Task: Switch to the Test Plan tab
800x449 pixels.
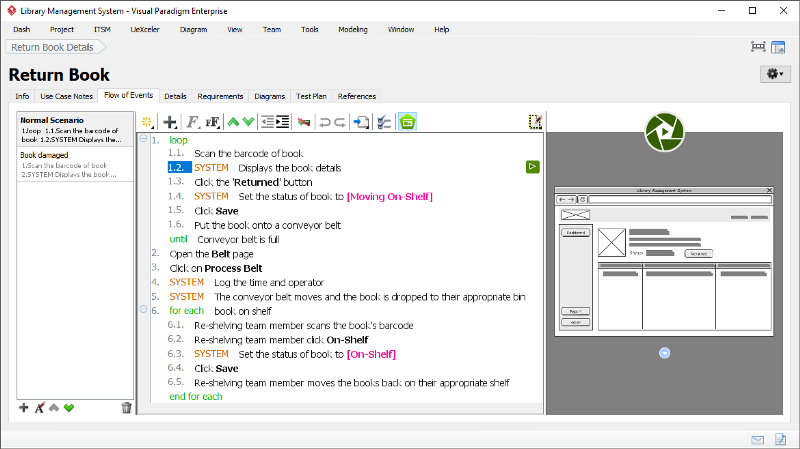Action: 311,96
